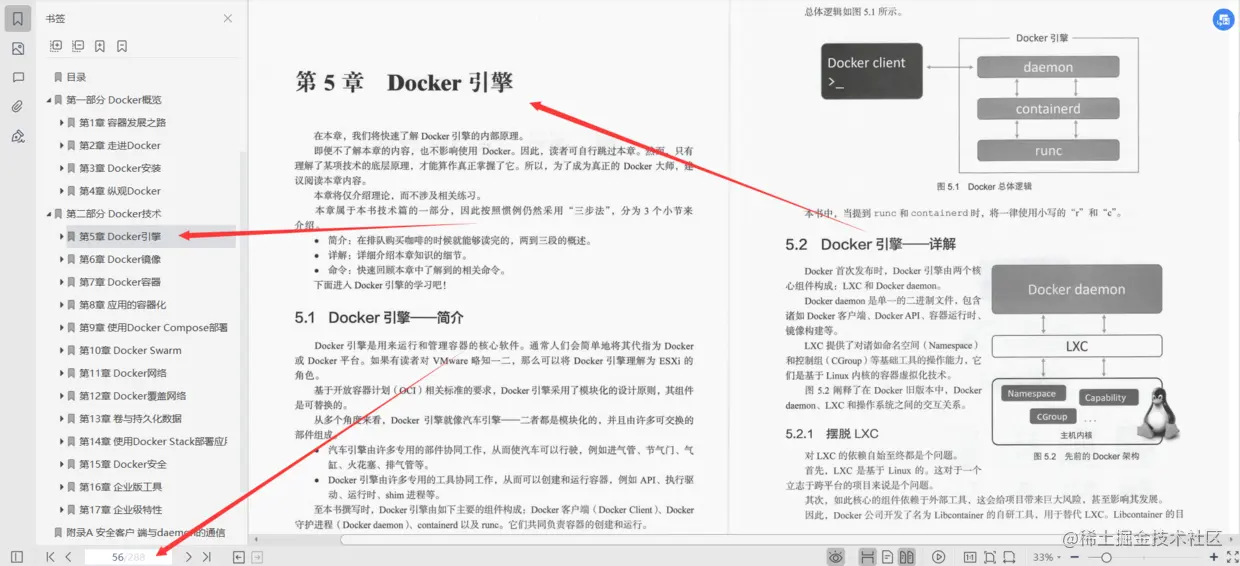Viewport: 1240px width, 566px height.
Task: Start slideshow play icon
Action: [x=938, y=557]
